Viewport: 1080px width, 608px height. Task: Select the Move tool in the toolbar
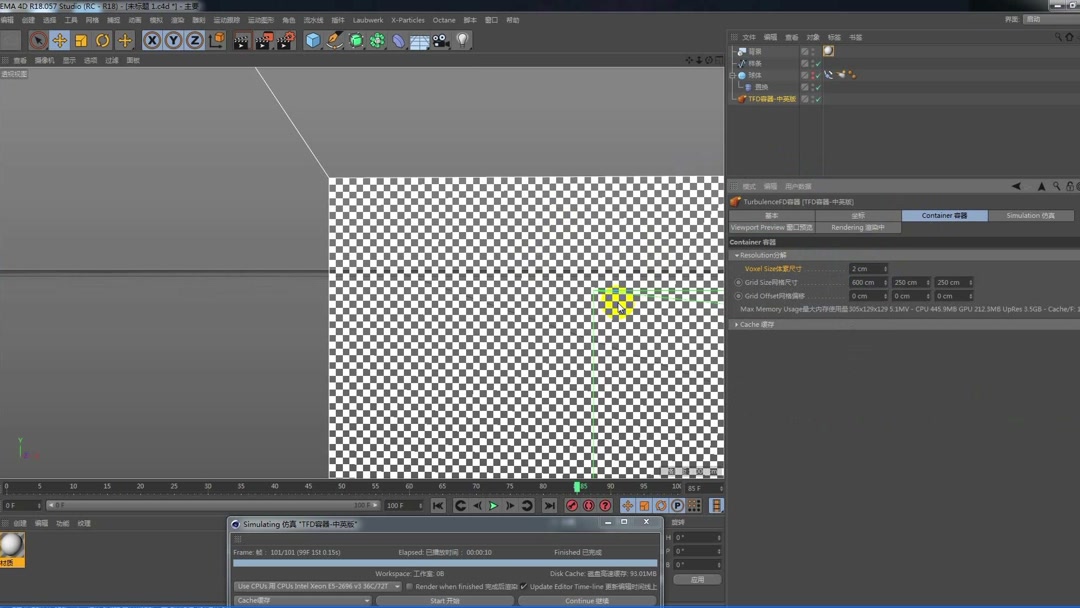click(x=58, y=40)
